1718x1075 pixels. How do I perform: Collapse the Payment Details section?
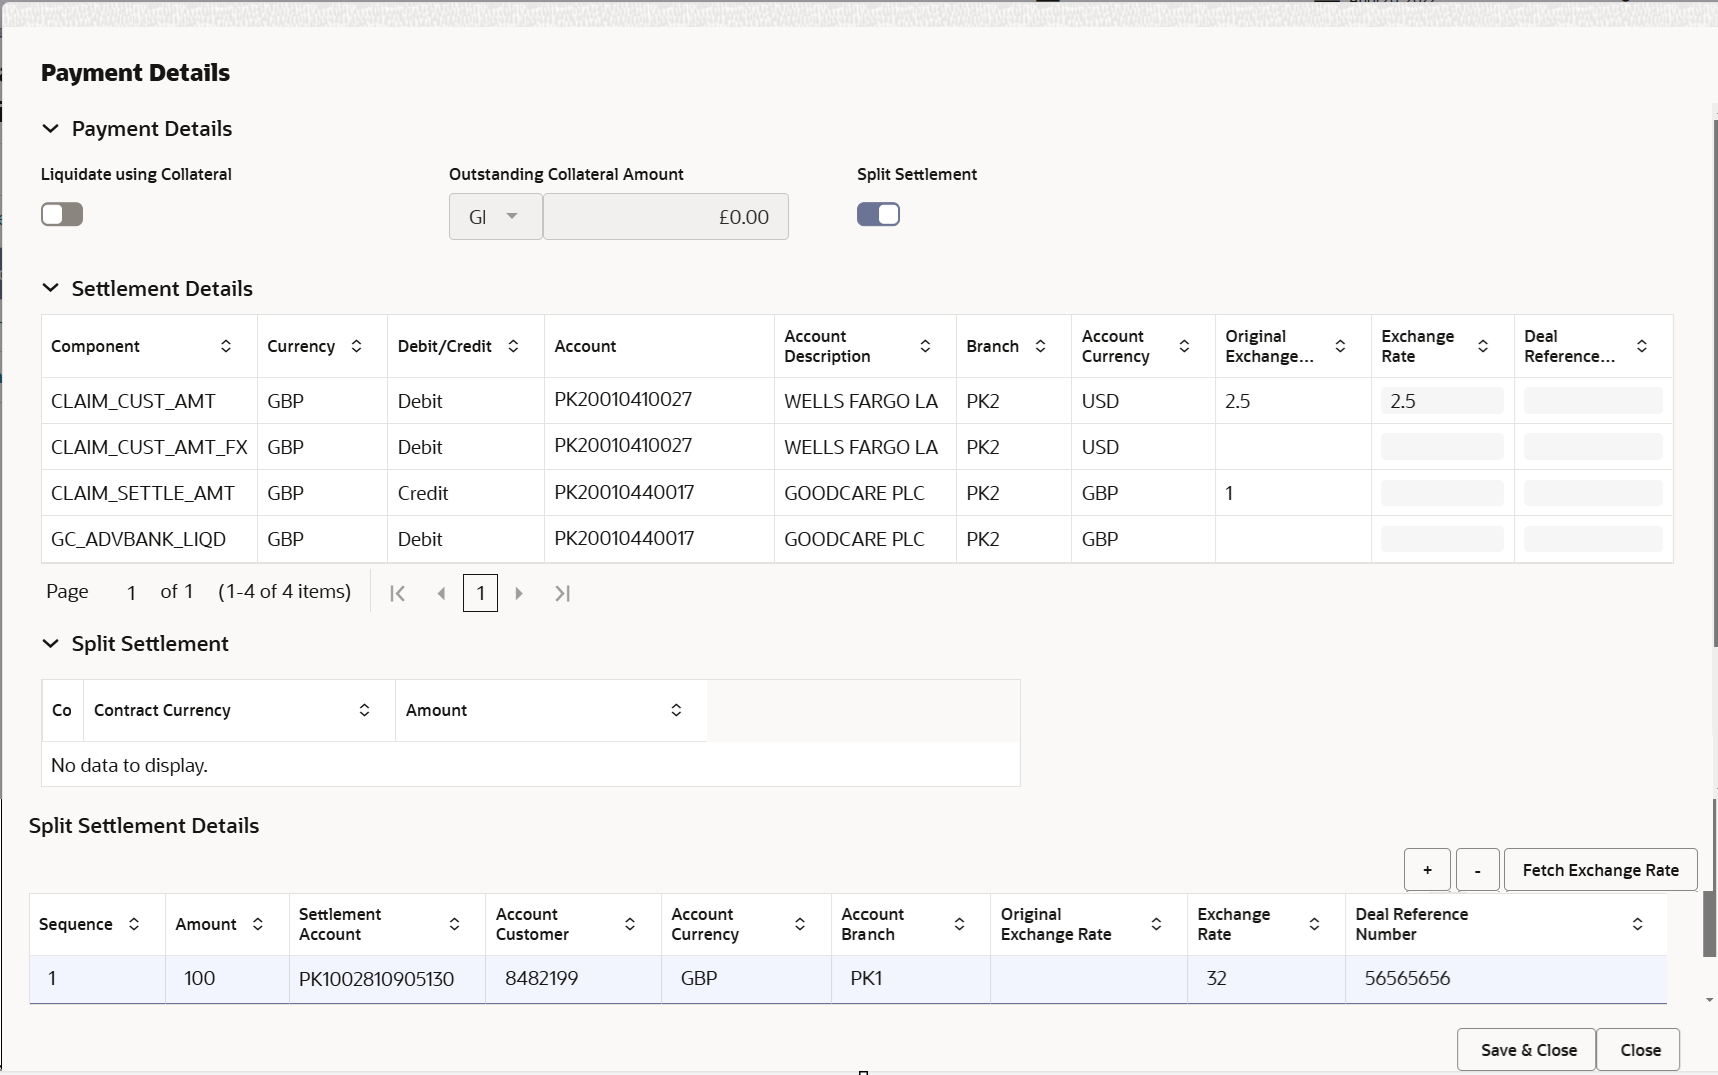click(50, 128)
